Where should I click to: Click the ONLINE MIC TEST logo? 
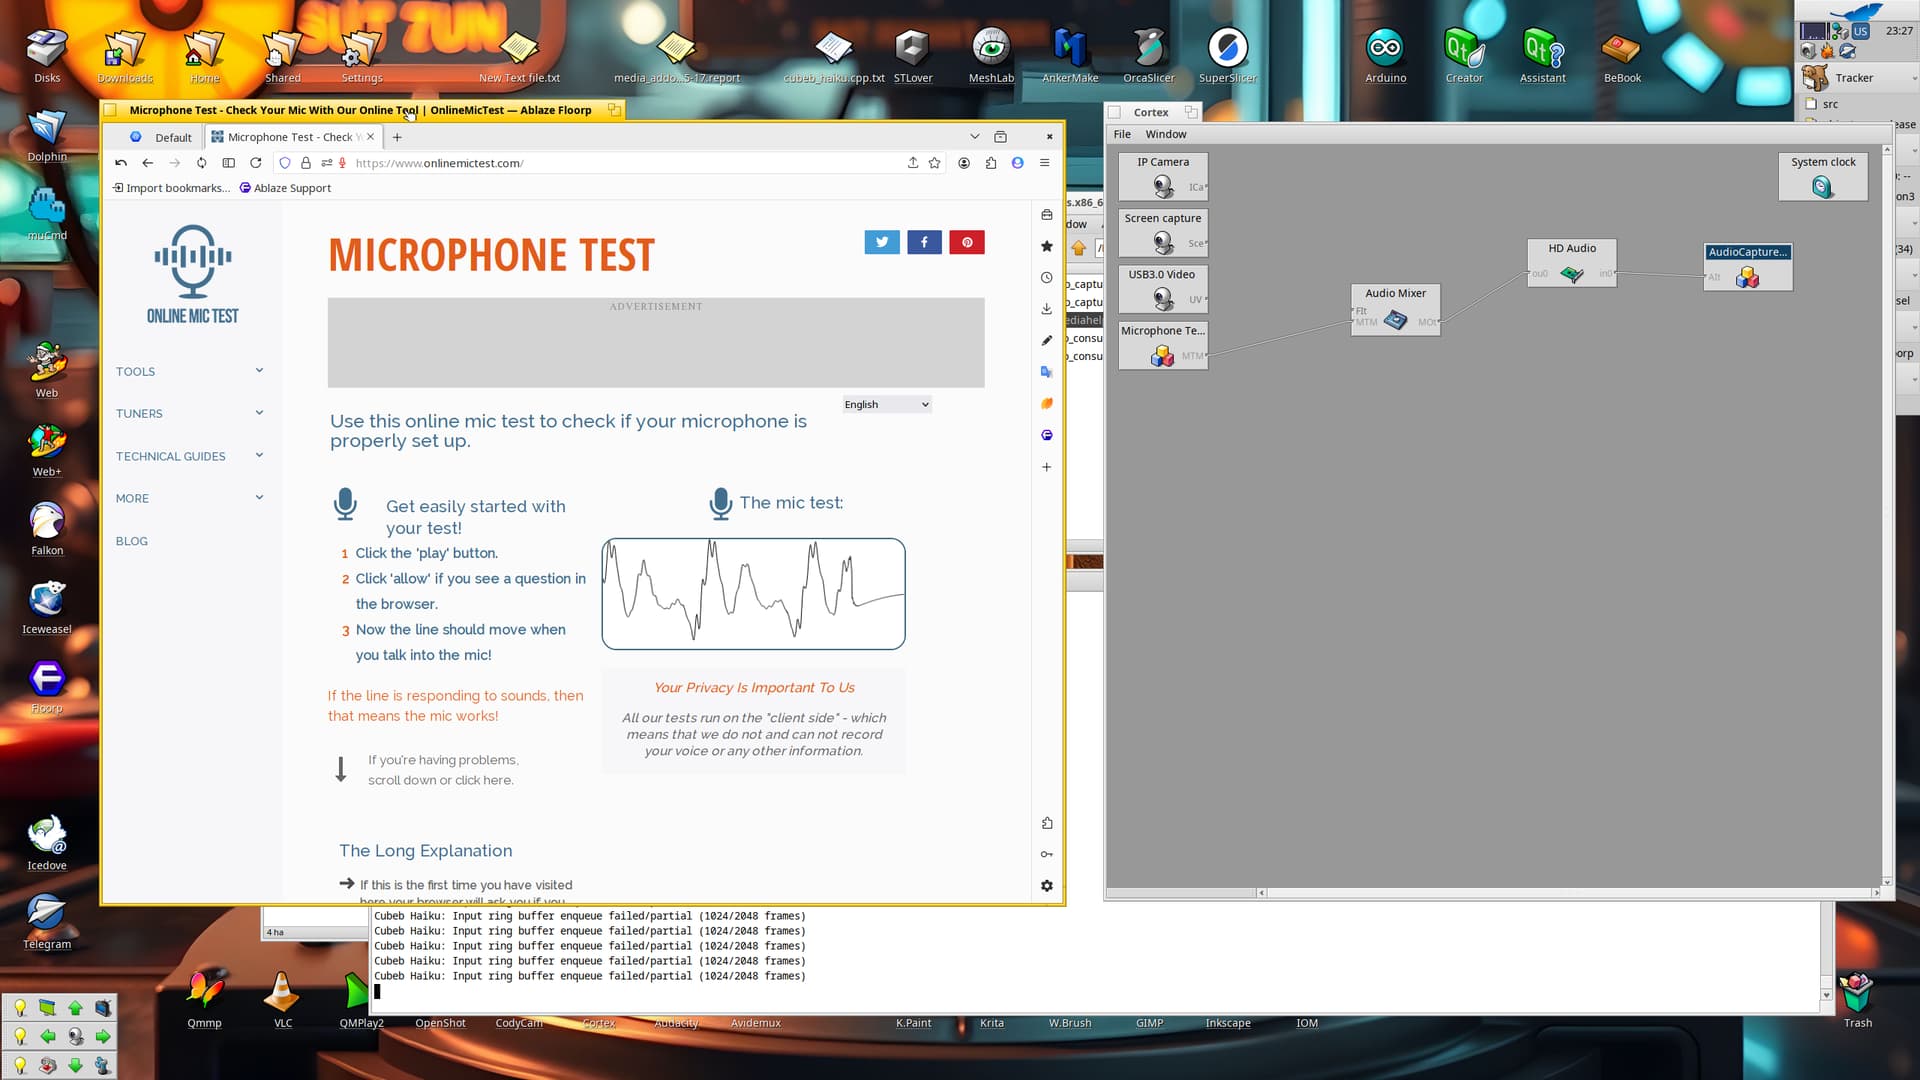point(192,275)
